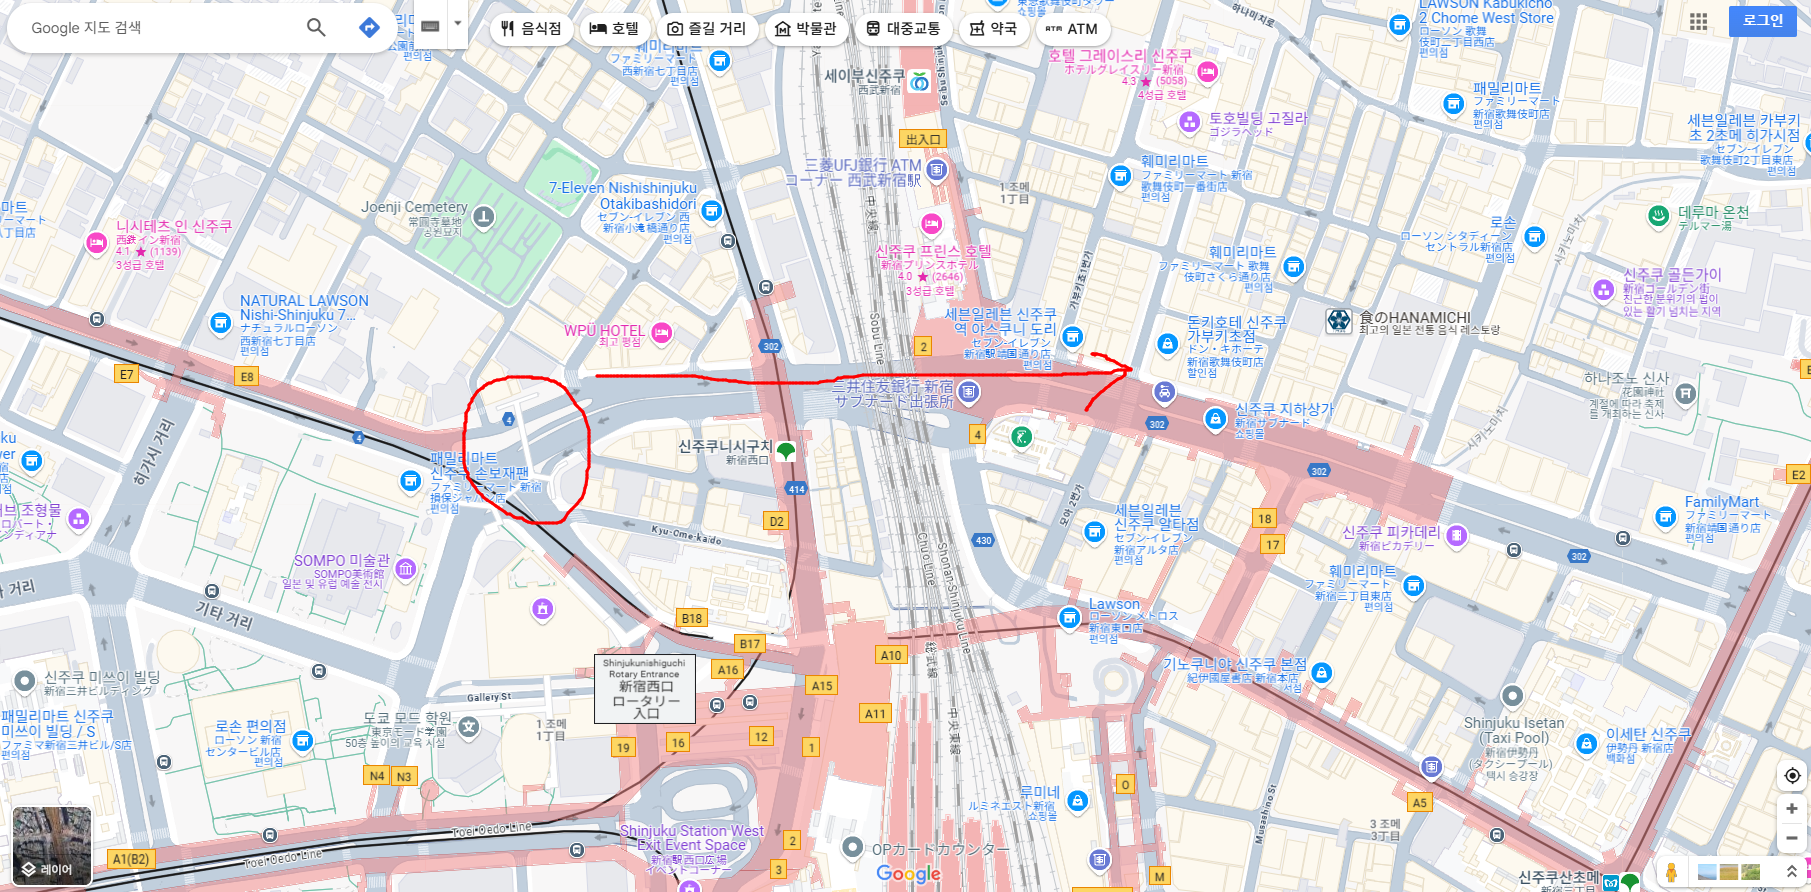This screenshot has width=1811, height=892.
Task: Open the 토호빌딩 고질라 marker
Action: coord(1189,122)
